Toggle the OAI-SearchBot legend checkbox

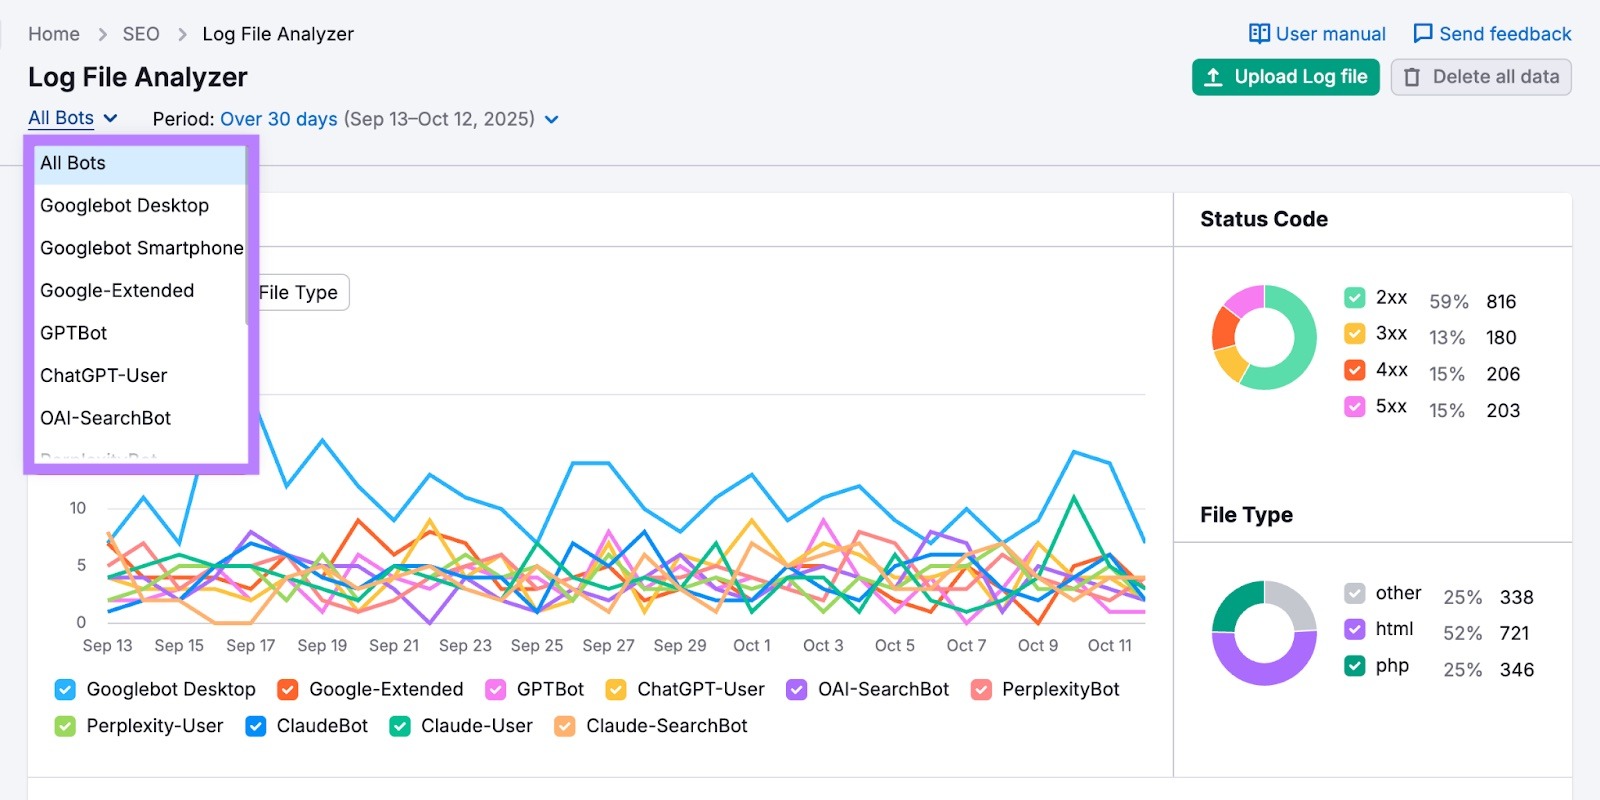pos(797,689)
